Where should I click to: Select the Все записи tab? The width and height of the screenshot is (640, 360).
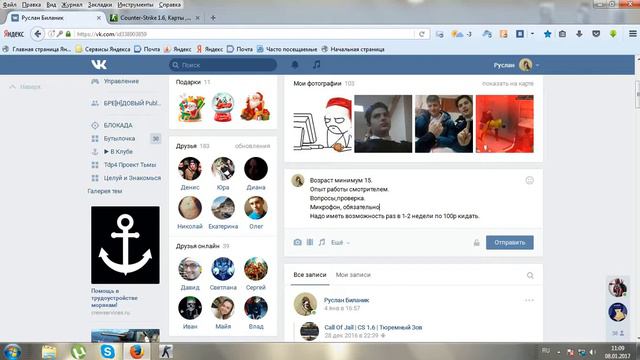click(x=310, y=275)
